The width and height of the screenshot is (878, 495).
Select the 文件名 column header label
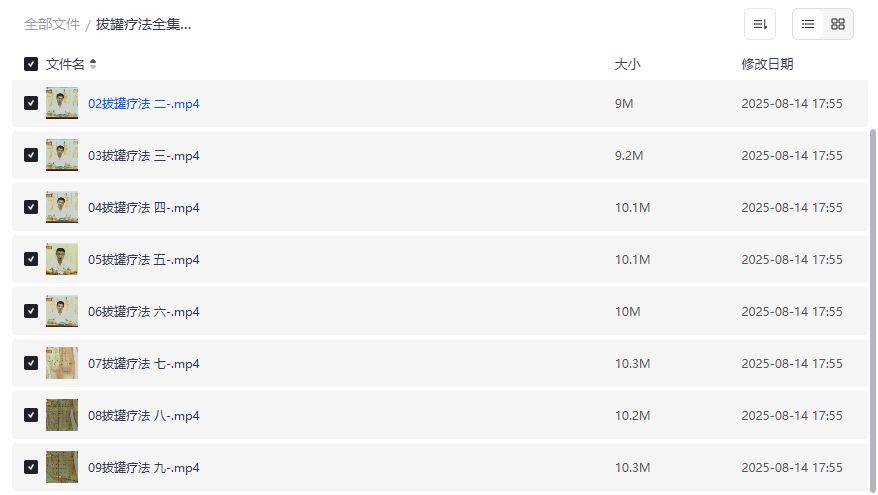coord(65,64)
